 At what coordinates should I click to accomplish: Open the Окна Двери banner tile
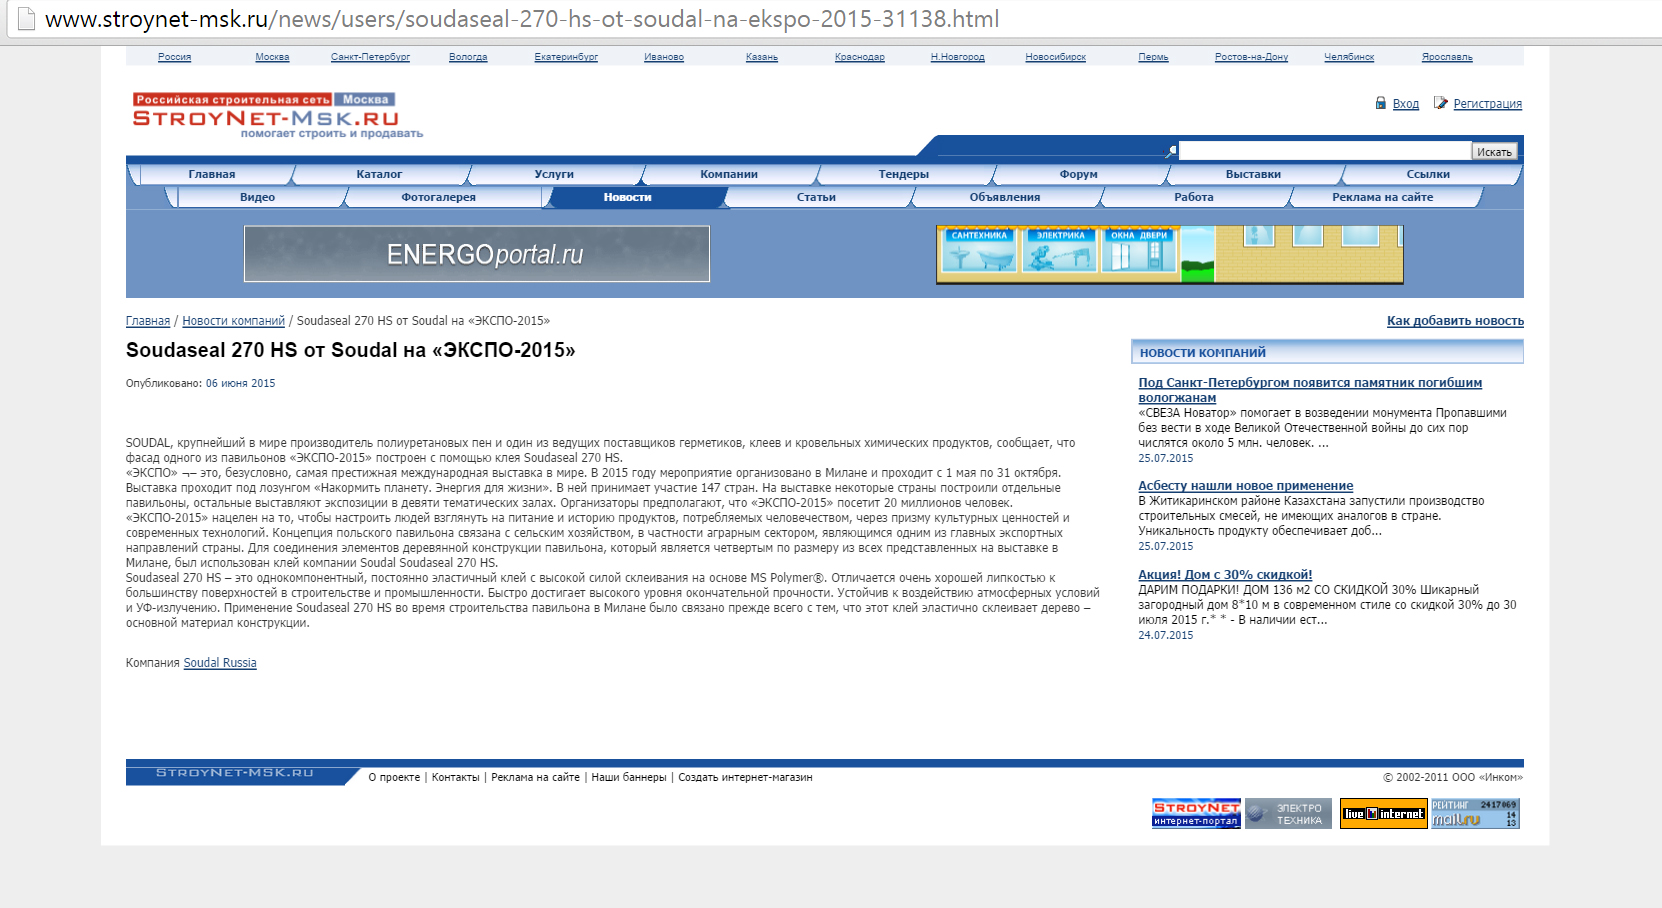coord(1139,250)
